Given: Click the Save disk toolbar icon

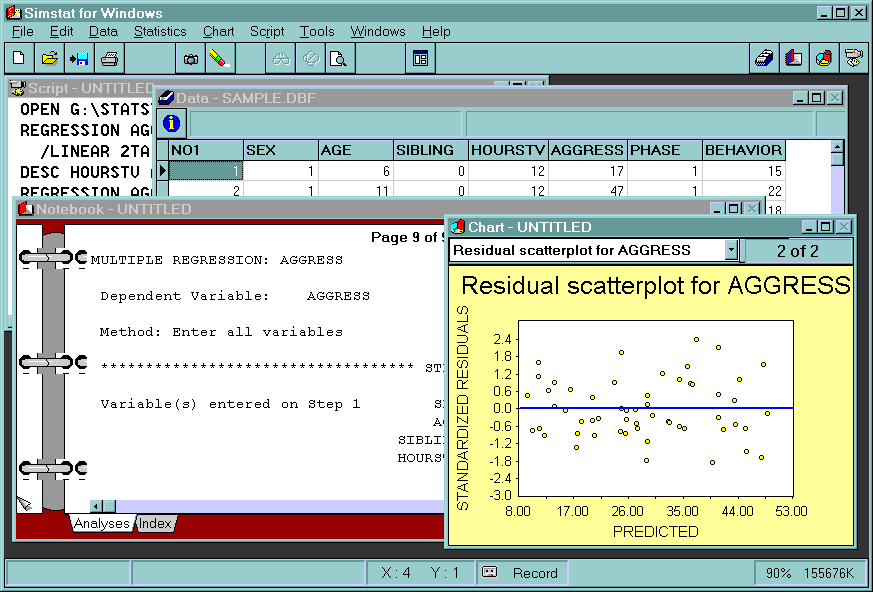Looking at the screenshot, I should [79, 59].
